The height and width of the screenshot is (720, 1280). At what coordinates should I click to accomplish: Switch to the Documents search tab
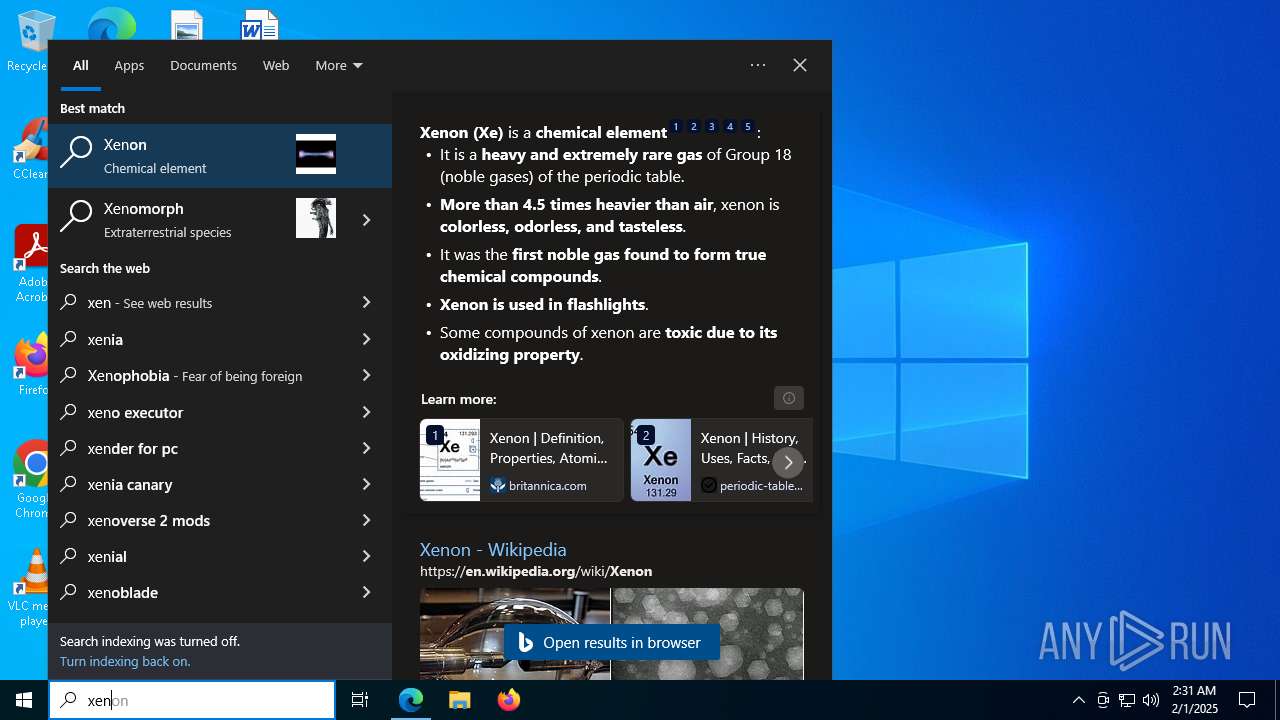(x=203, y=65)
